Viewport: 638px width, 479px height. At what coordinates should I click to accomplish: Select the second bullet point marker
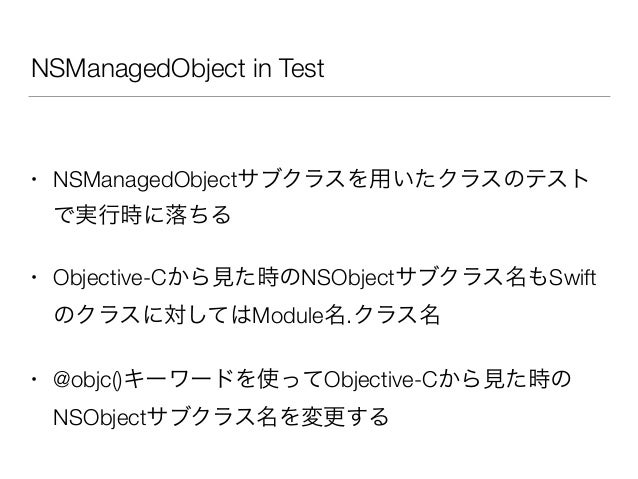pos(34,278)
